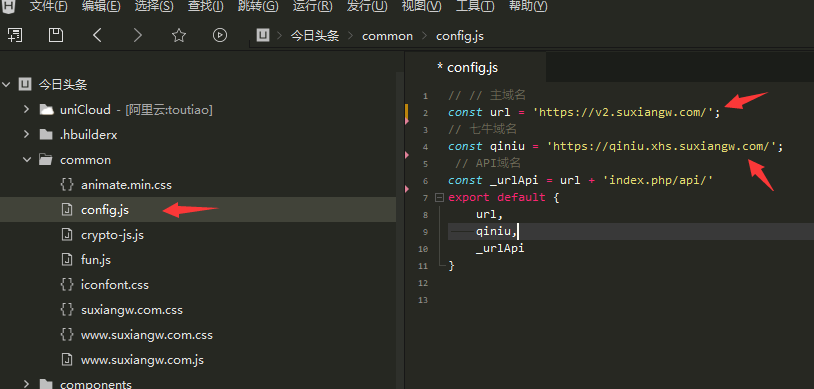Select common in the breadcrumb
The width and height of the screenshot is (814, 389).
[387, 36]
